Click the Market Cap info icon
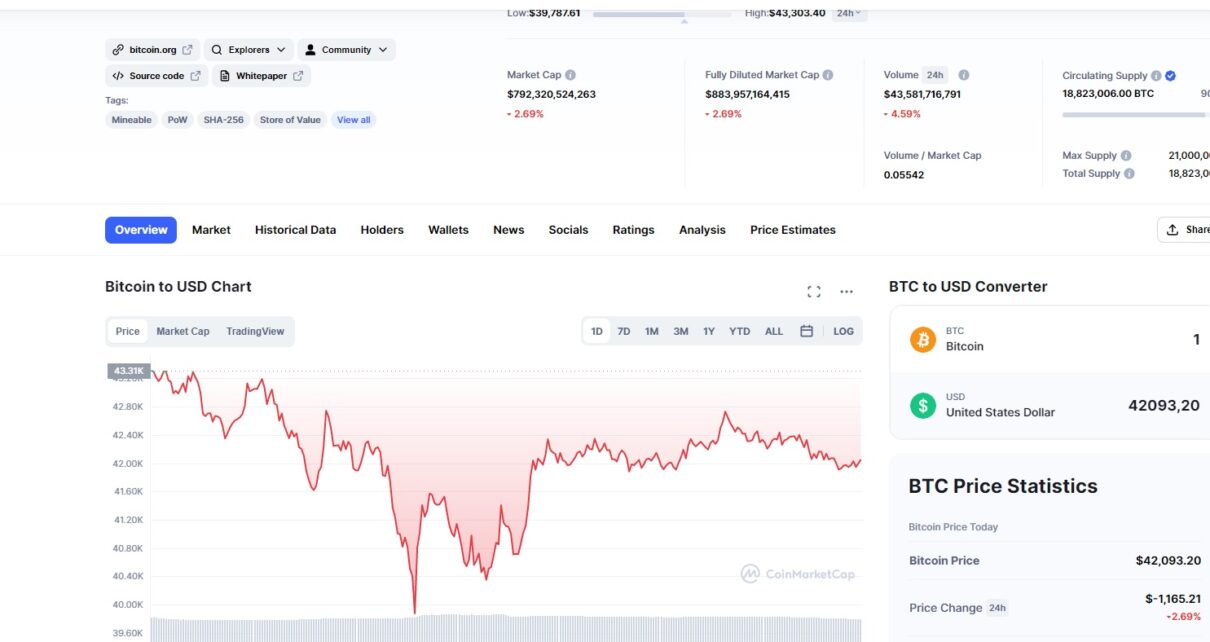 point(570,75)
